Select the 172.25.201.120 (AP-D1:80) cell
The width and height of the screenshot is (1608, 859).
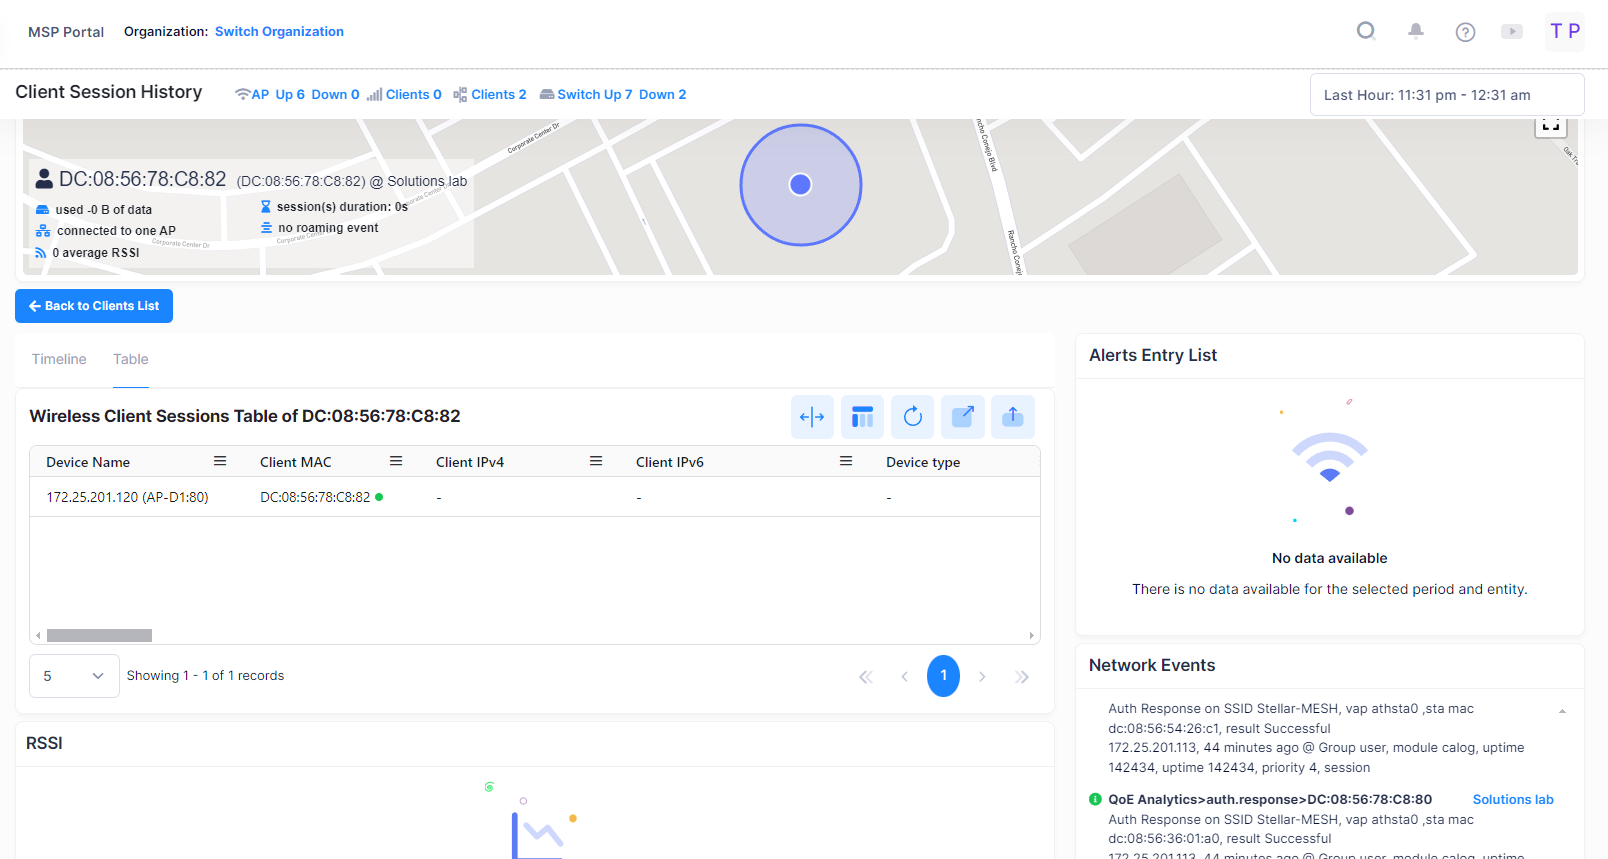pyautogui.click(x=127, y=497)
